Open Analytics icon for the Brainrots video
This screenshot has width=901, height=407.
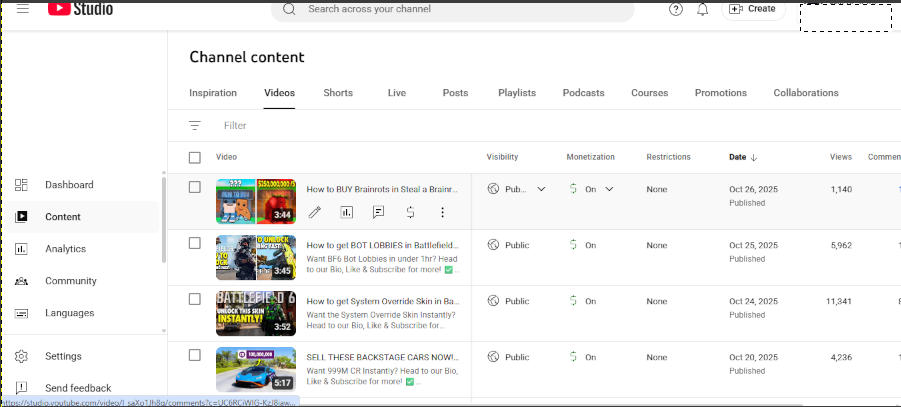tap(346, 212)
